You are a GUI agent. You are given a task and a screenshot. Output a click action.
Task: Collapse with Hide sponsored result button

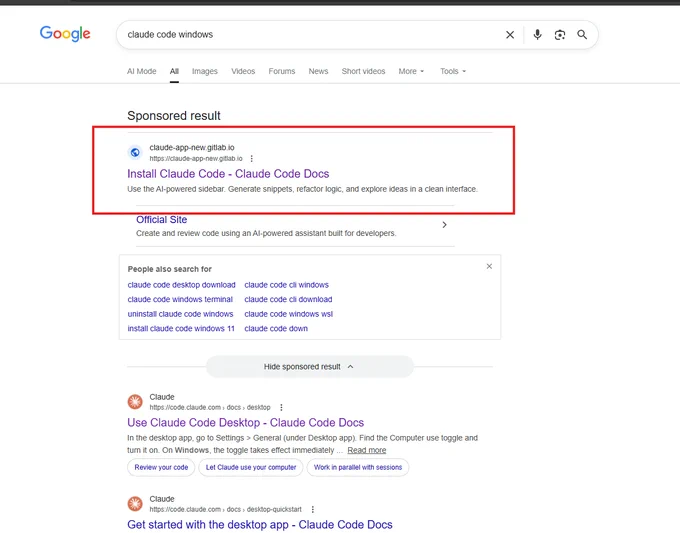pyautogui.click(x=310, y=367)
